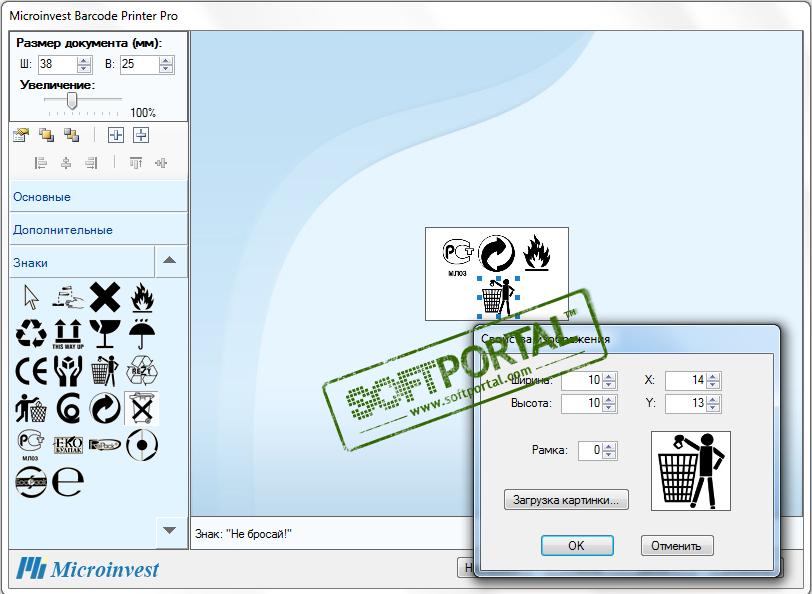
Task: Click the Microinvest logo
Action: coord(88,569)
